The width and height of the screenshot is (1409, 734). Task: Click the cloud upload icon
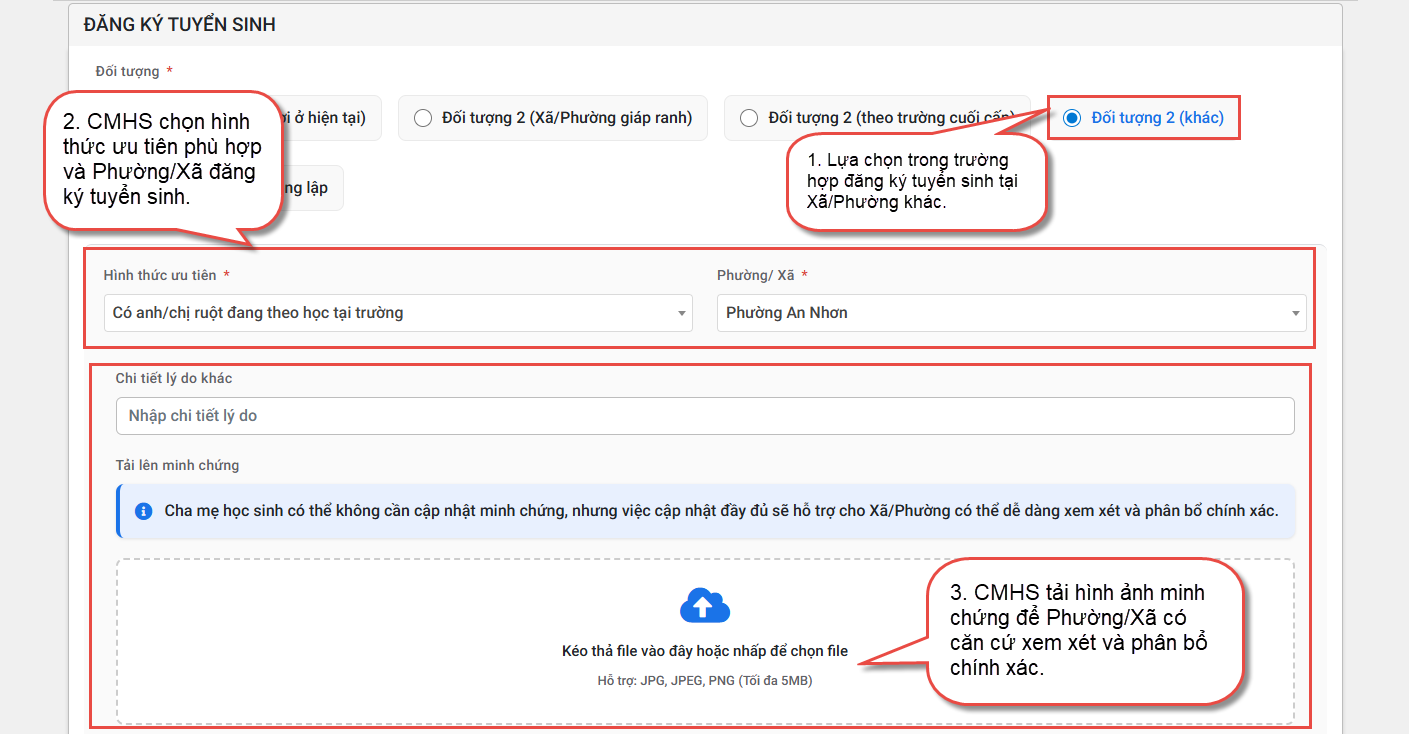[705, 606]
